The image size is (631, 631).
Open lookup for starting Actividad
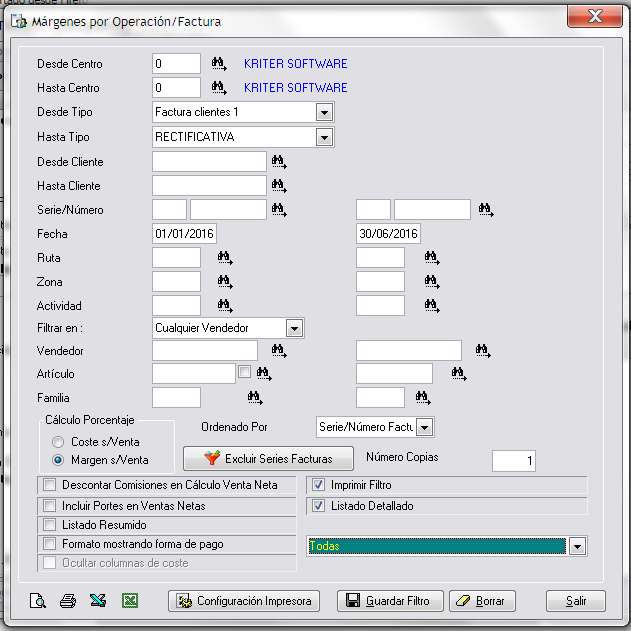click(x=225, y=305)
